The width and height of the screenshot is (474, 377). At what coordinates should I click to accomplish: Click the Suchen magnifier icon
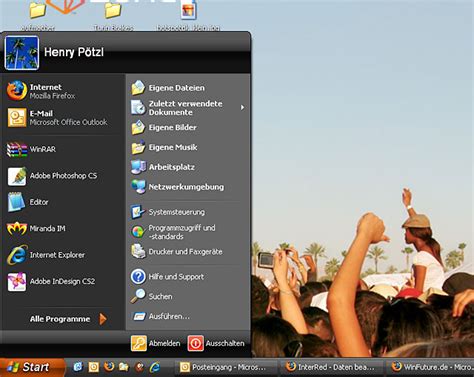pos(138,296)
